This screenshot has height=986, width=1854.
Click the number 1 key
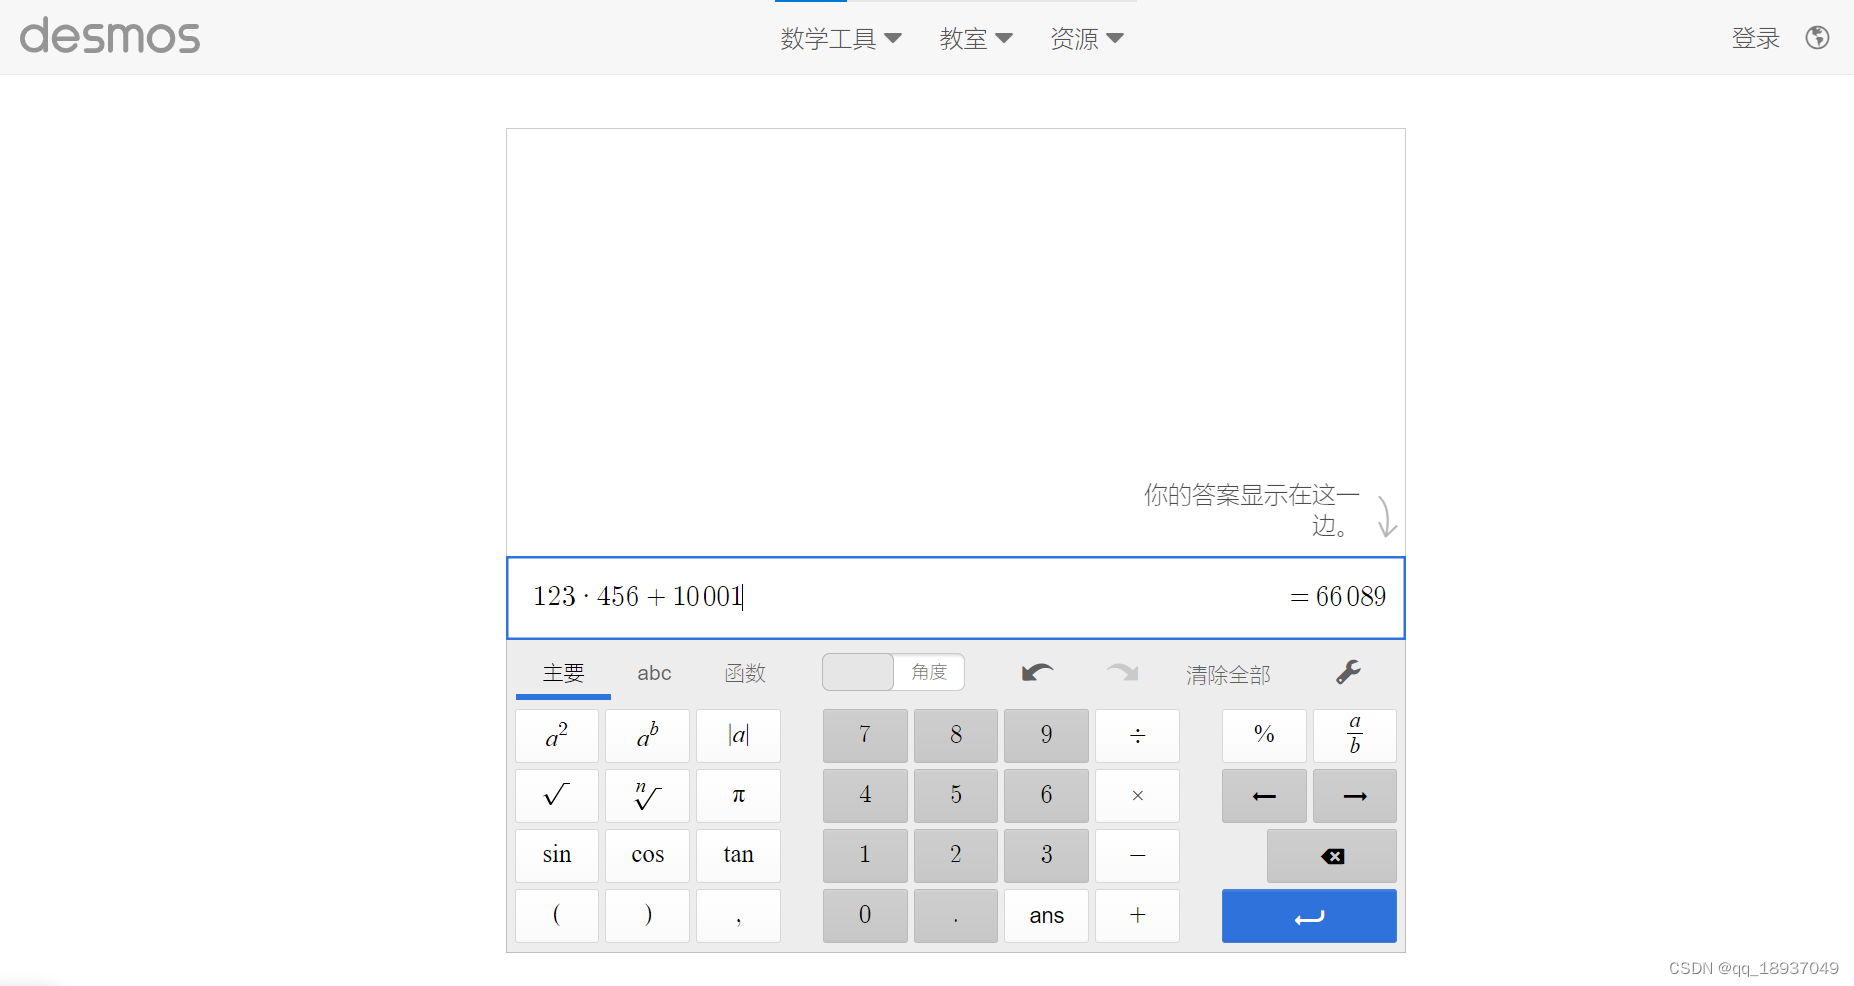pos(865,856)
